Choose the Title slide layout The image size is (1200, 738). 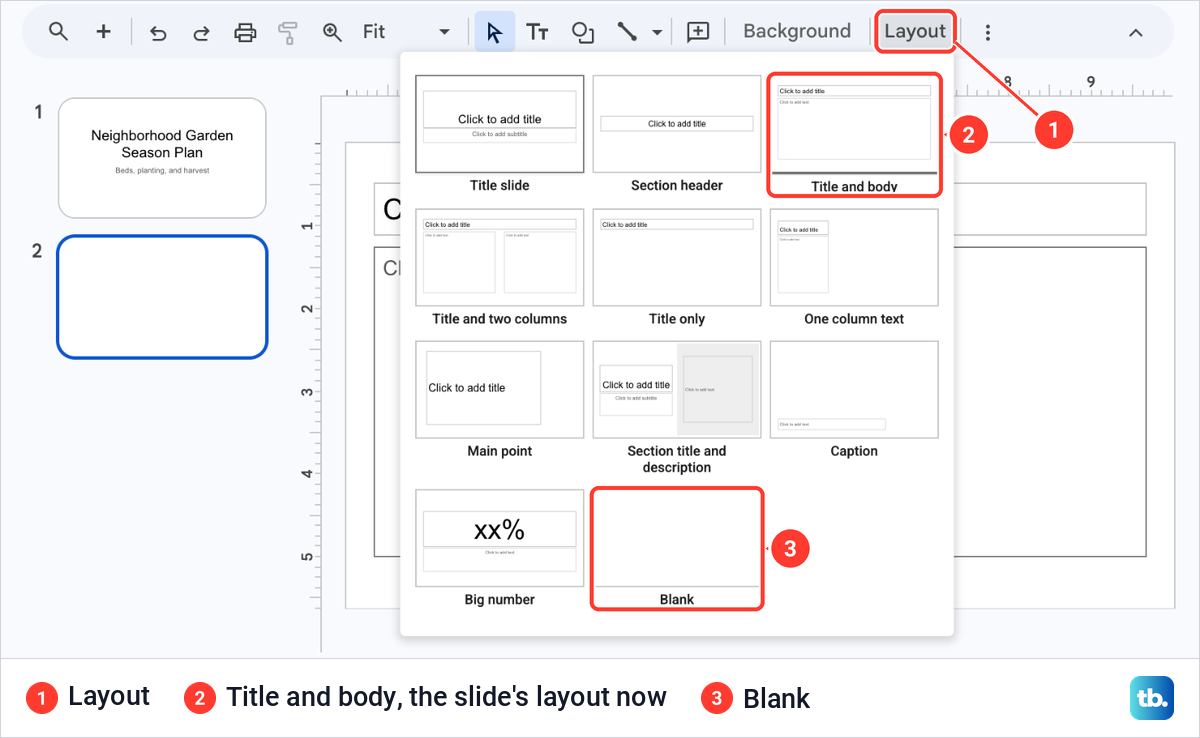click(x=500, y=134)
